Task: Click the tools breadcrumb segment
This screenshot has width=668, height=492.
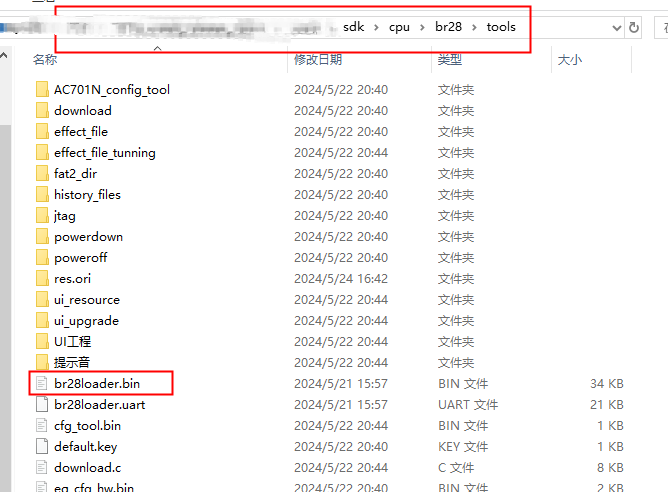Action: pyautogui.click(x=501, y=27)
